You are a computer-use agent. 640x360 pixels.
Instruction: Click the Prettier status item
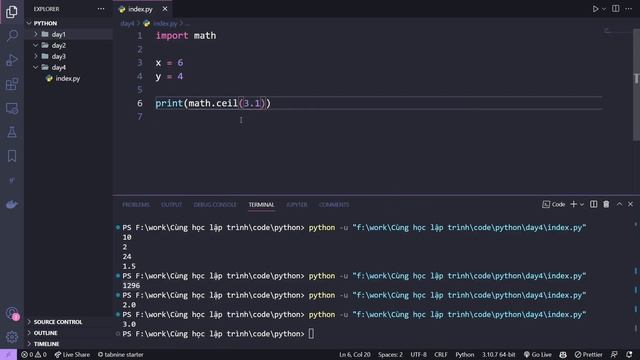click(x=588, y=354)
